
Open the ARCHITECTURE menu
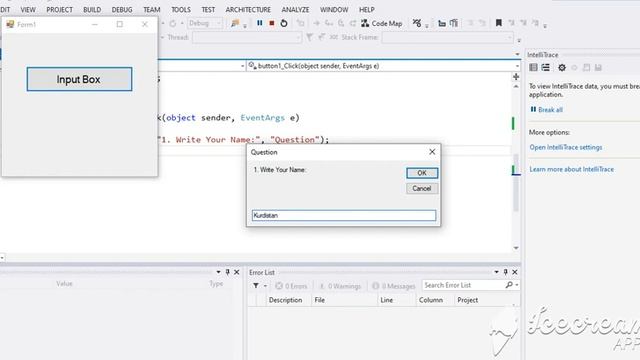coord(248,9)
